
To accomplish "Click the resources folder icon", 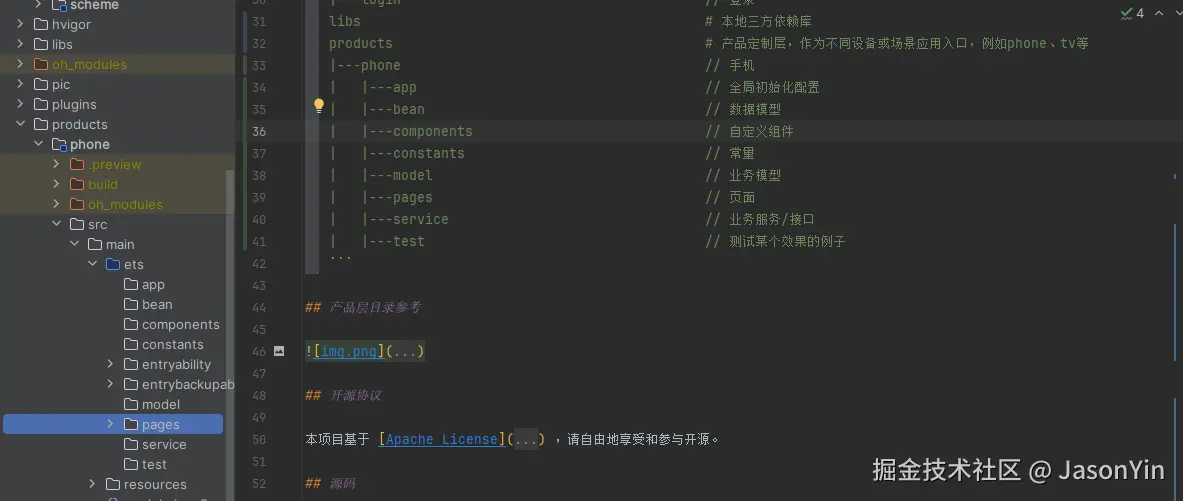I will [x=113, y=484].
